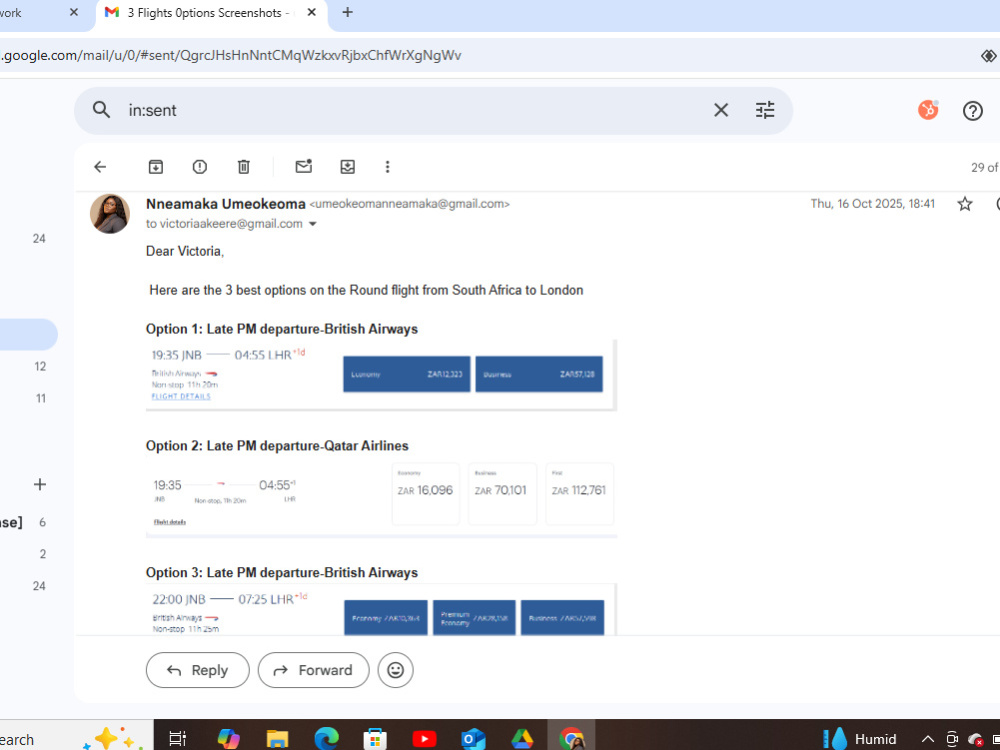This screenshot has width=1000, height=750.
Task: Open Option 2 Qatar Airlines screenshot
Action: (381, 497)
